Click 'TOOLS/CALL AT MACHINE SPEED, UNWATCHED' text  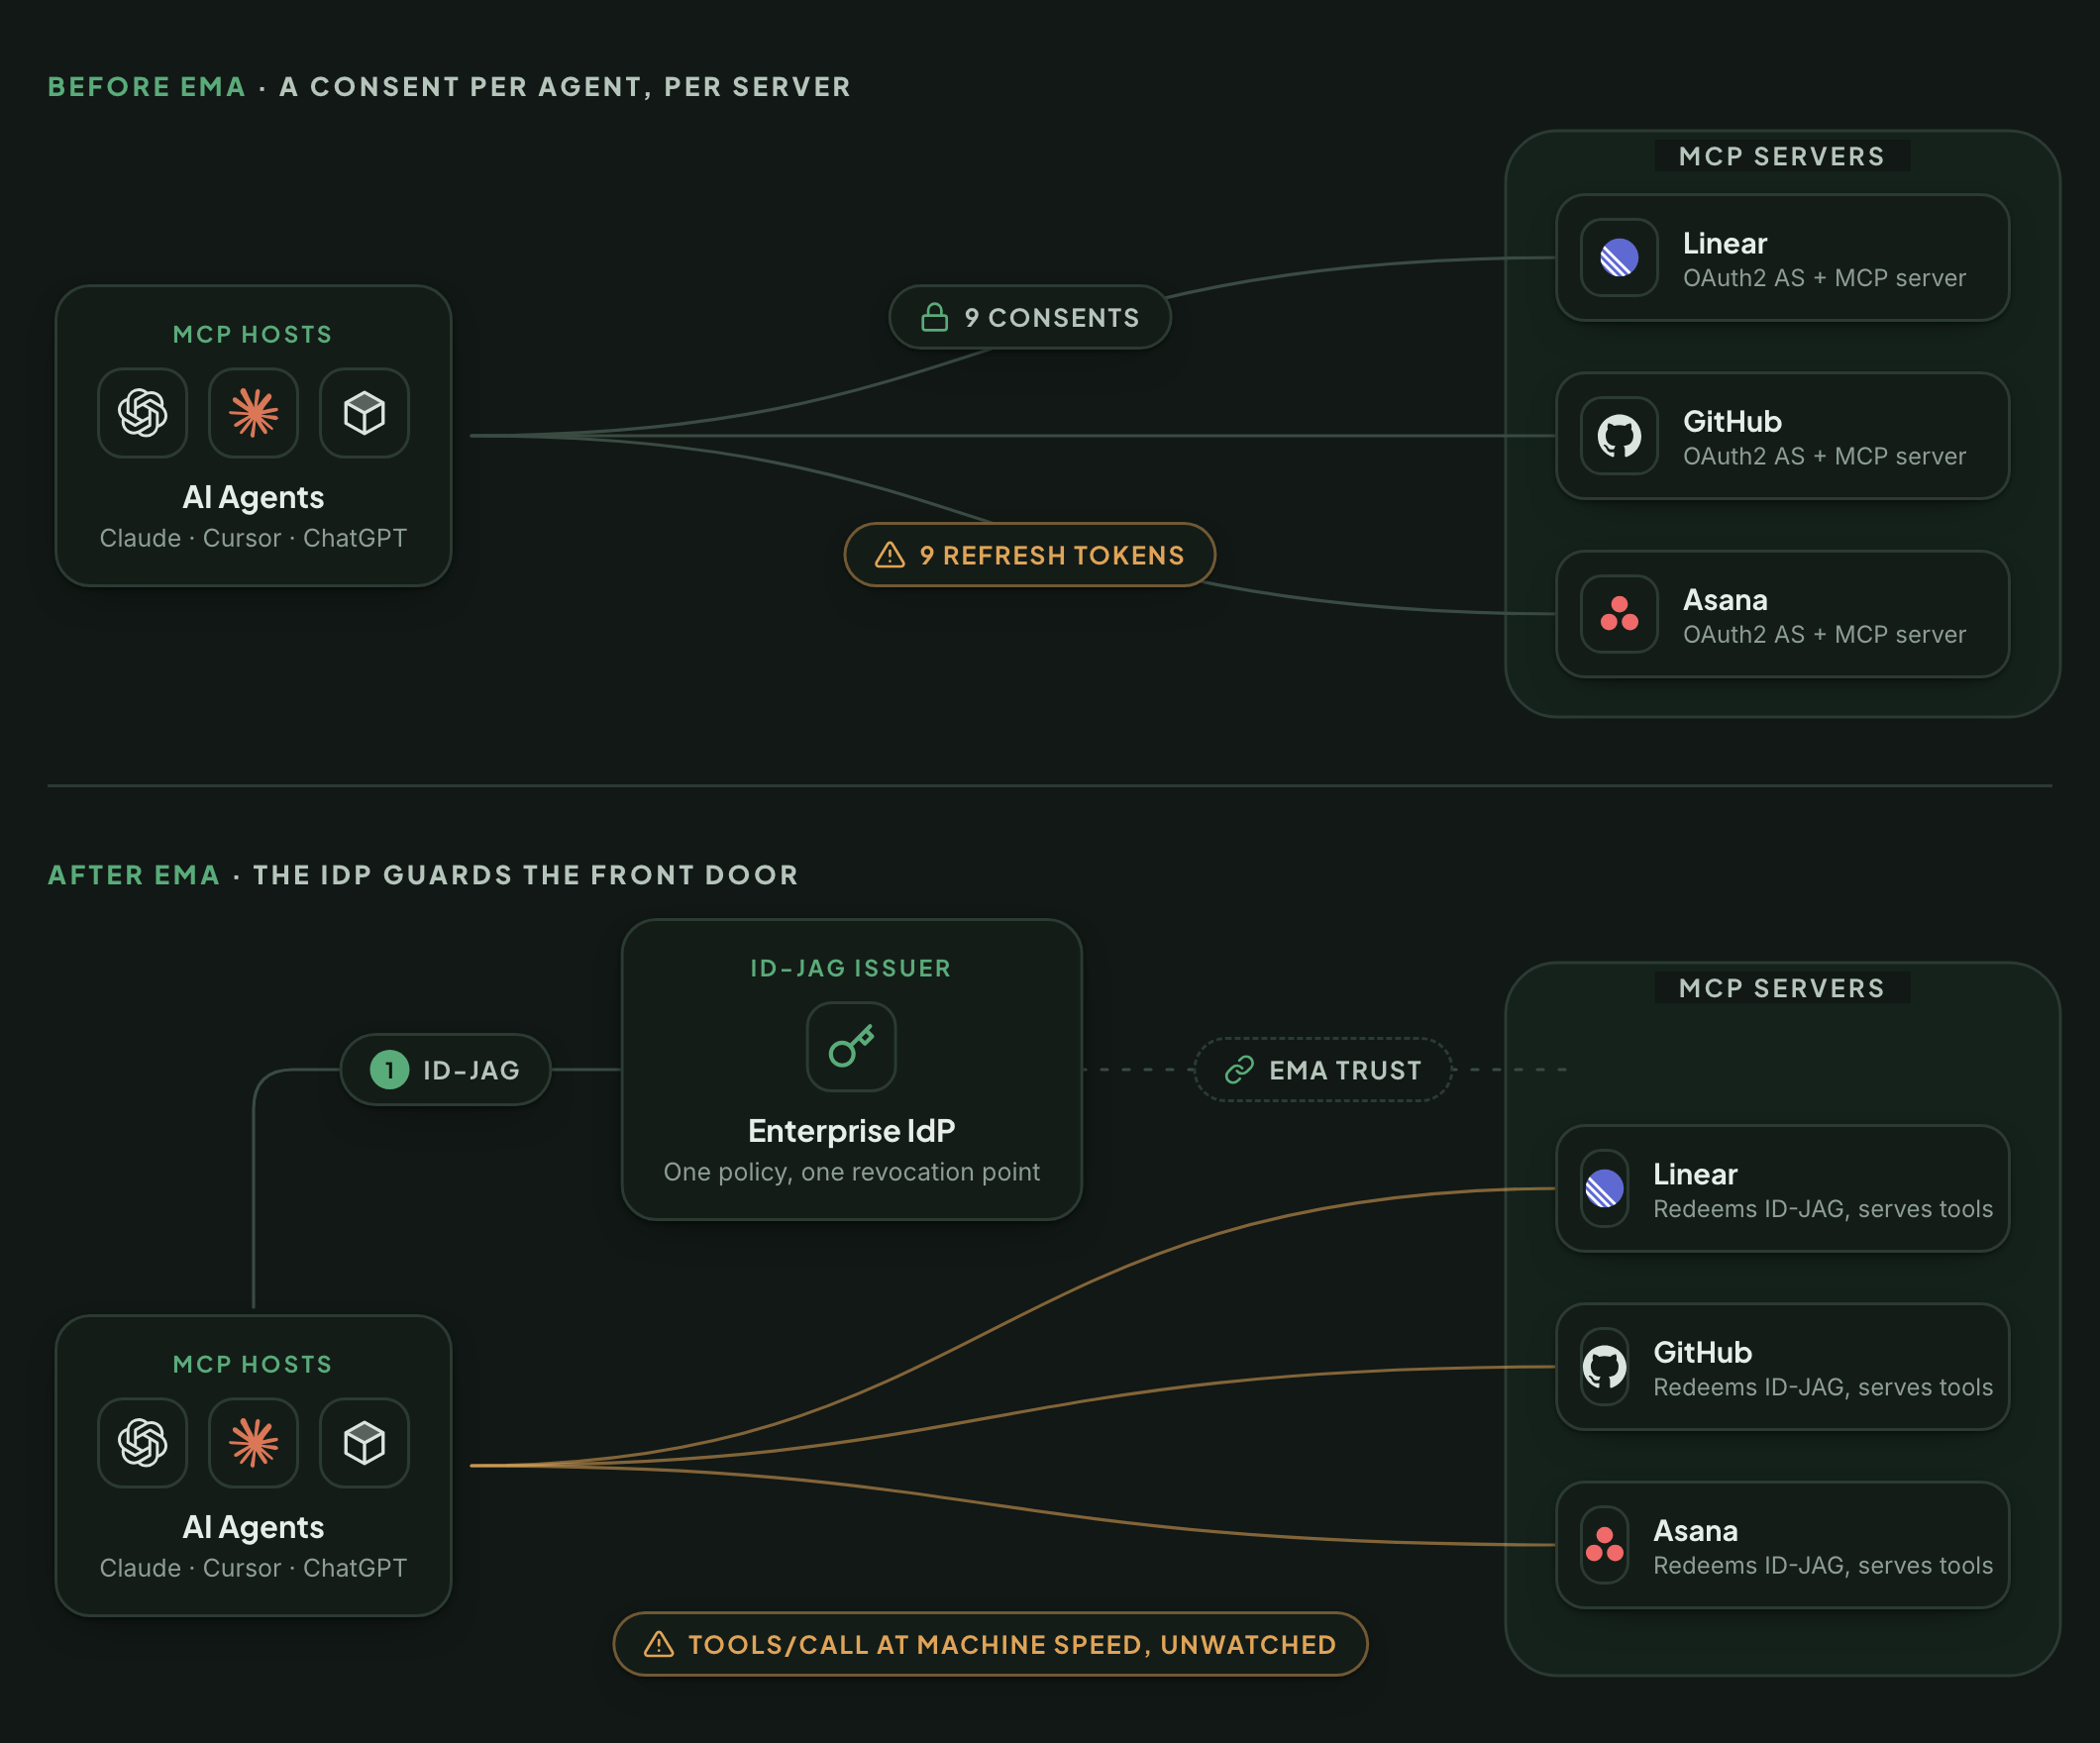point(1012,1644)
